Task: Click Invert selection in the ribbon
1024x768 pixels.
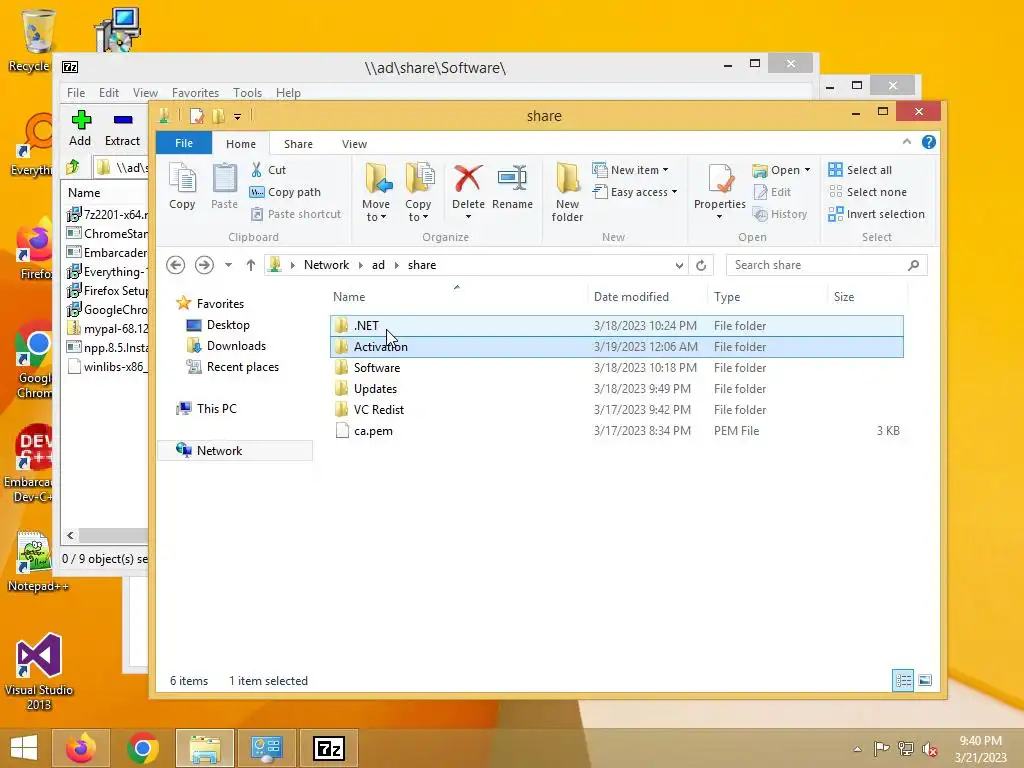Action: pos(876,214)
